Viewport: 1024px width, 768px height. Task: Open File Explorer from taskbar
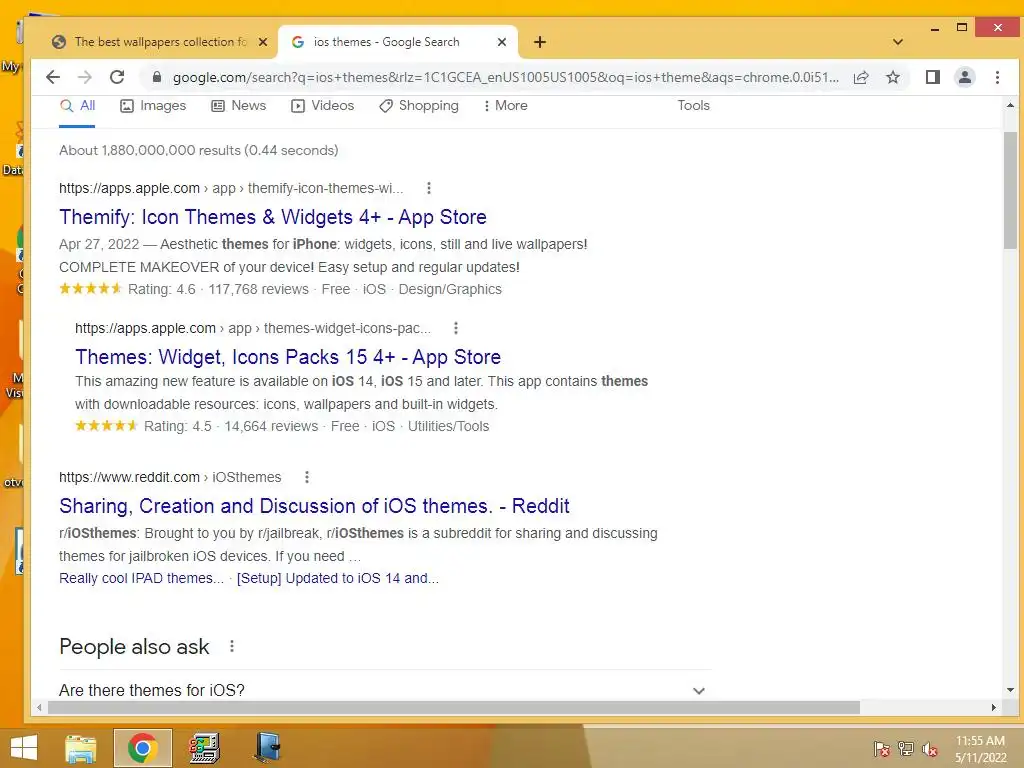(x=81, y=748)
